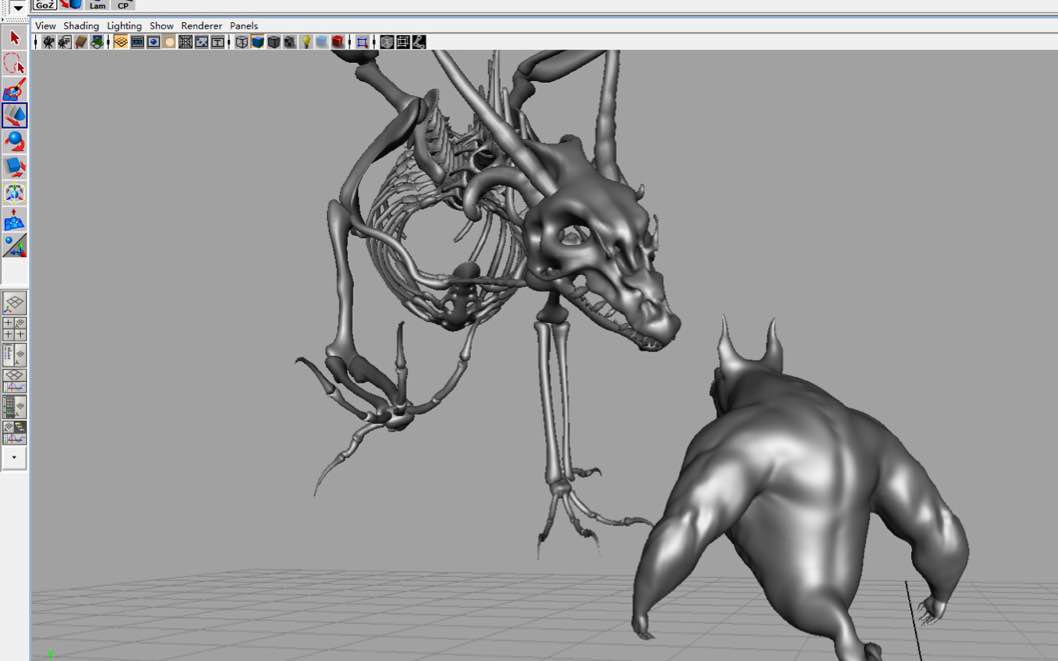
Task: Click the Image Plane icon
Action: click(97, 42)
